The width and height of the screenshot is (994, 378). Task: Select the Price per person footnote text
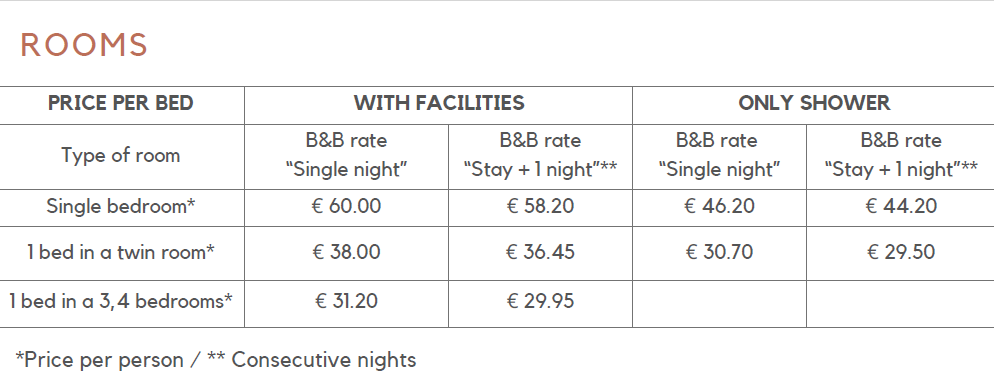point(100,360)
